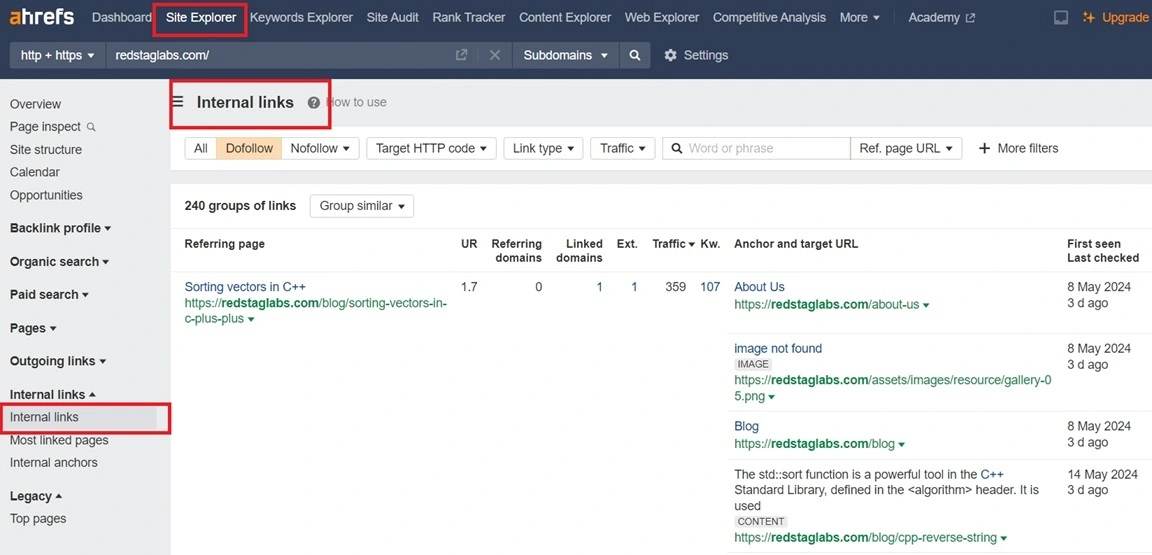The width and height of the screenshot is (1152, 555).
Task: Open the Nofollow filter dropdown
Action: click(320, 148)
